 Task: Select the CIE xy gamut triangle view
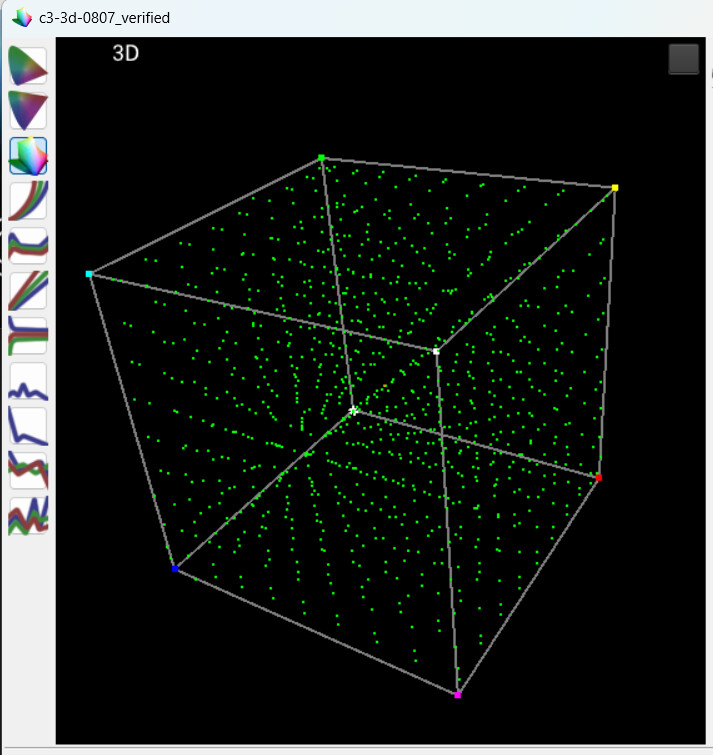(x=28, y=66)
